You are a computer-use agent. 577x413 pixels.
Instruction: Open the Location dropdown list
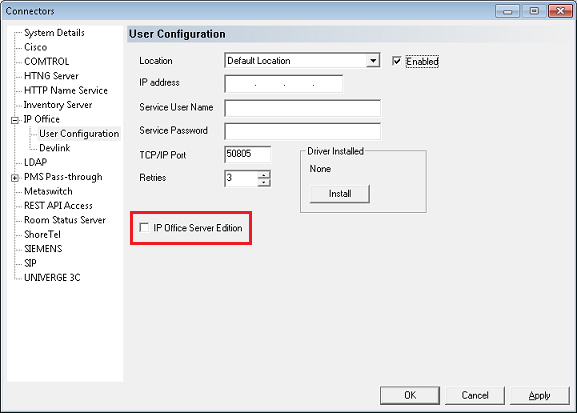[x=373, y=61]
